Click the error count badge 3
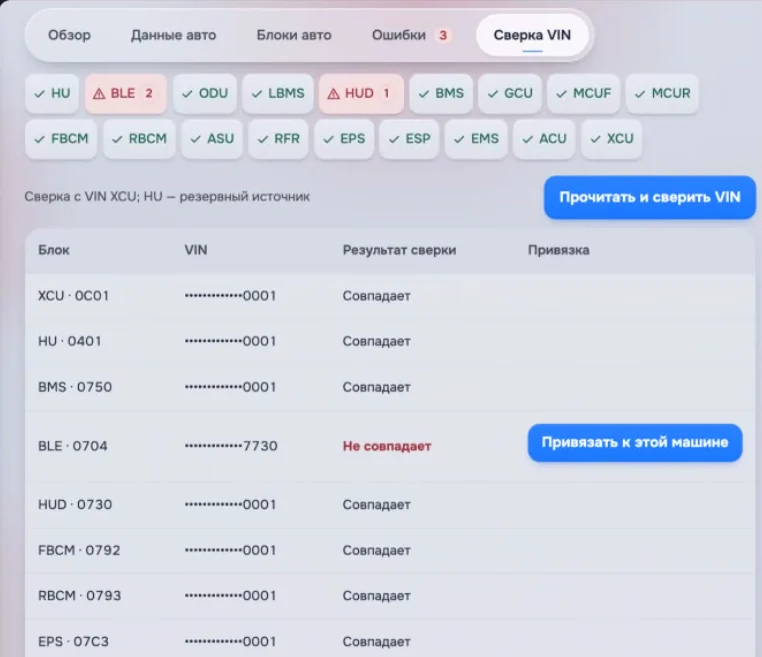This screenshot has height=657, width=762. click(x=443, y=35)
